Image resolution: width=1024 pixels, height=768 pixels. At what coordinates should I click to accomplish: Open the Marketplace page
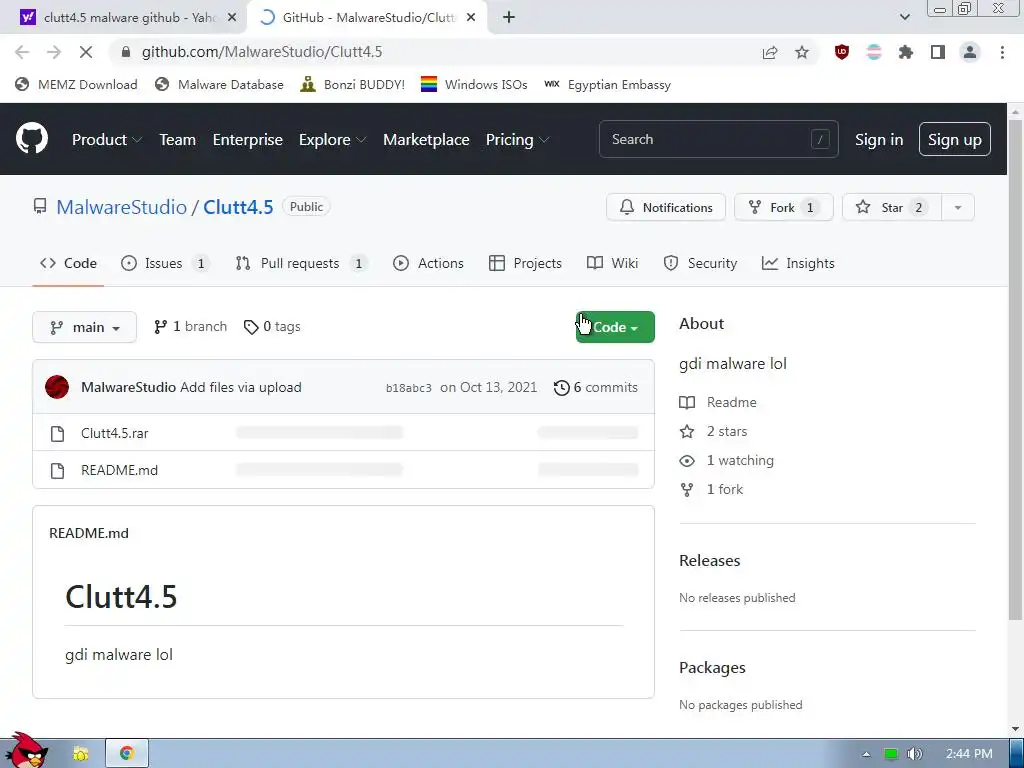coord(426,140)
